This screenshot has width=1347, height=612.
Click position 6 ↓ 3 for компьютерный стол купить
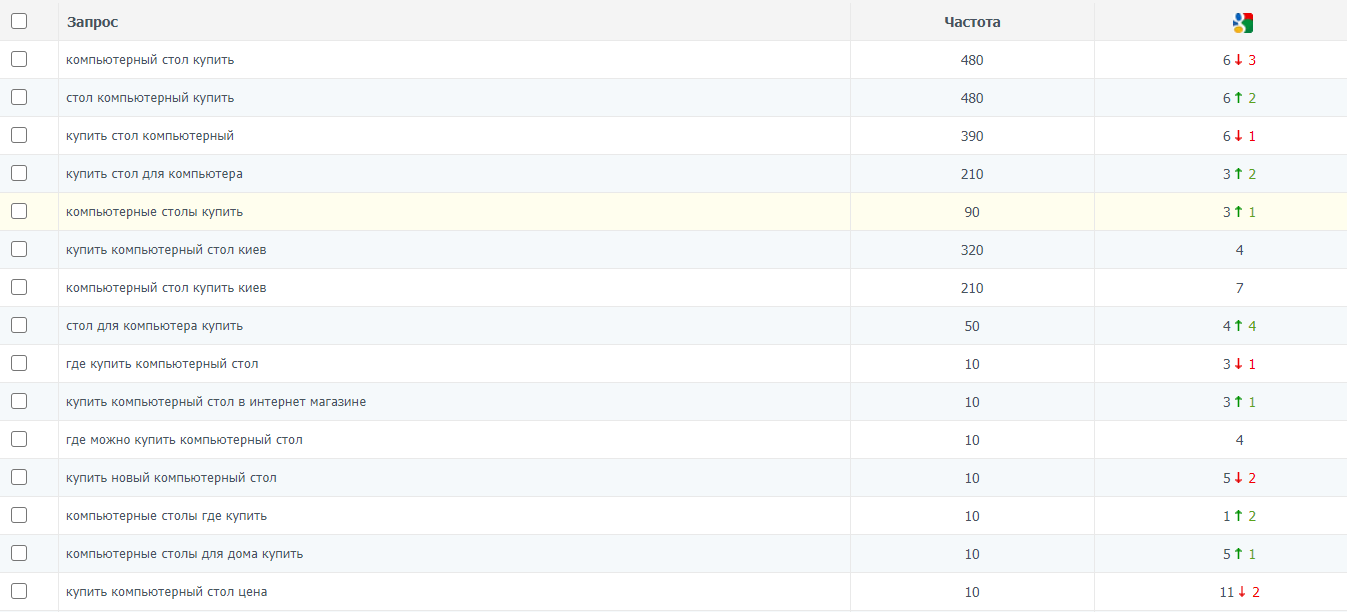pos(1239,60)
